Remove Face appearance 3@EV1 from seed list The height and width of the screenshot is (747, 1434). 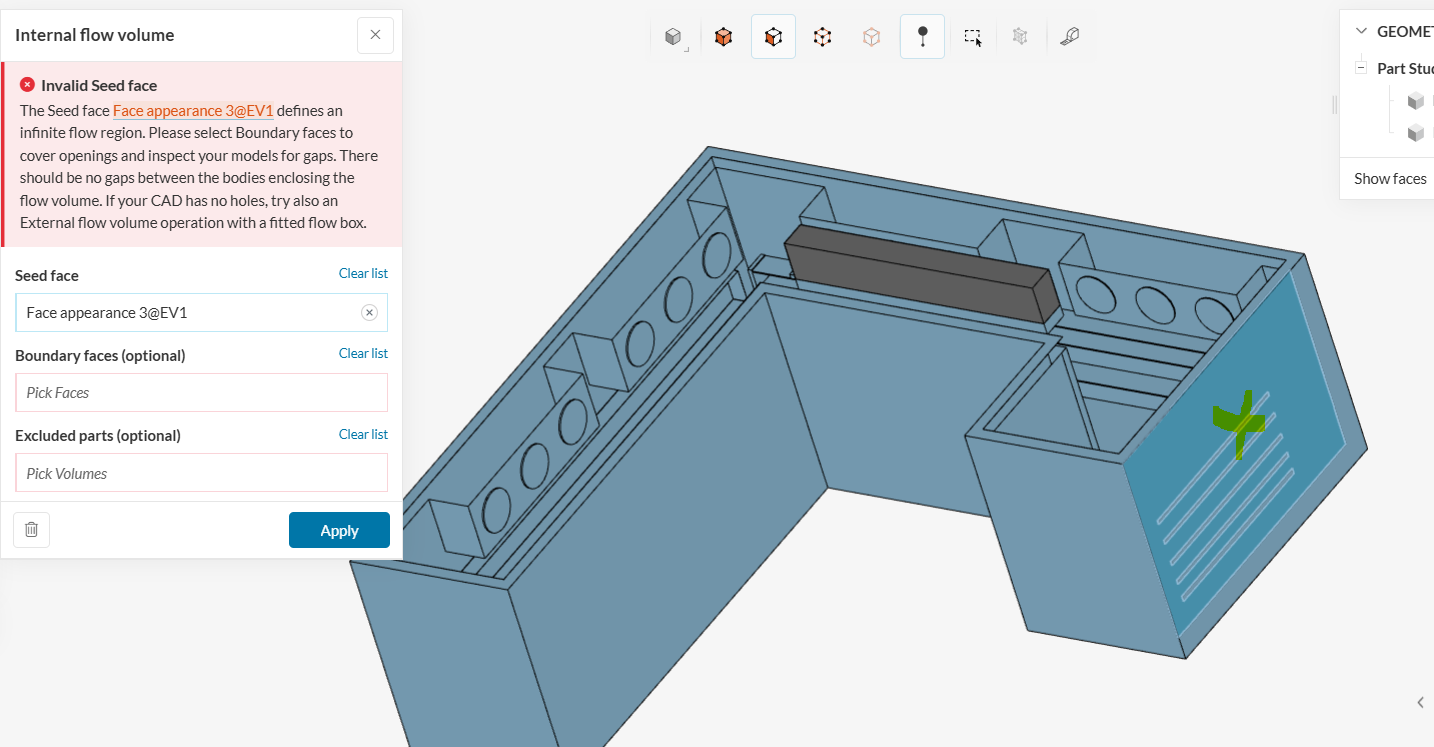point(369,313)
